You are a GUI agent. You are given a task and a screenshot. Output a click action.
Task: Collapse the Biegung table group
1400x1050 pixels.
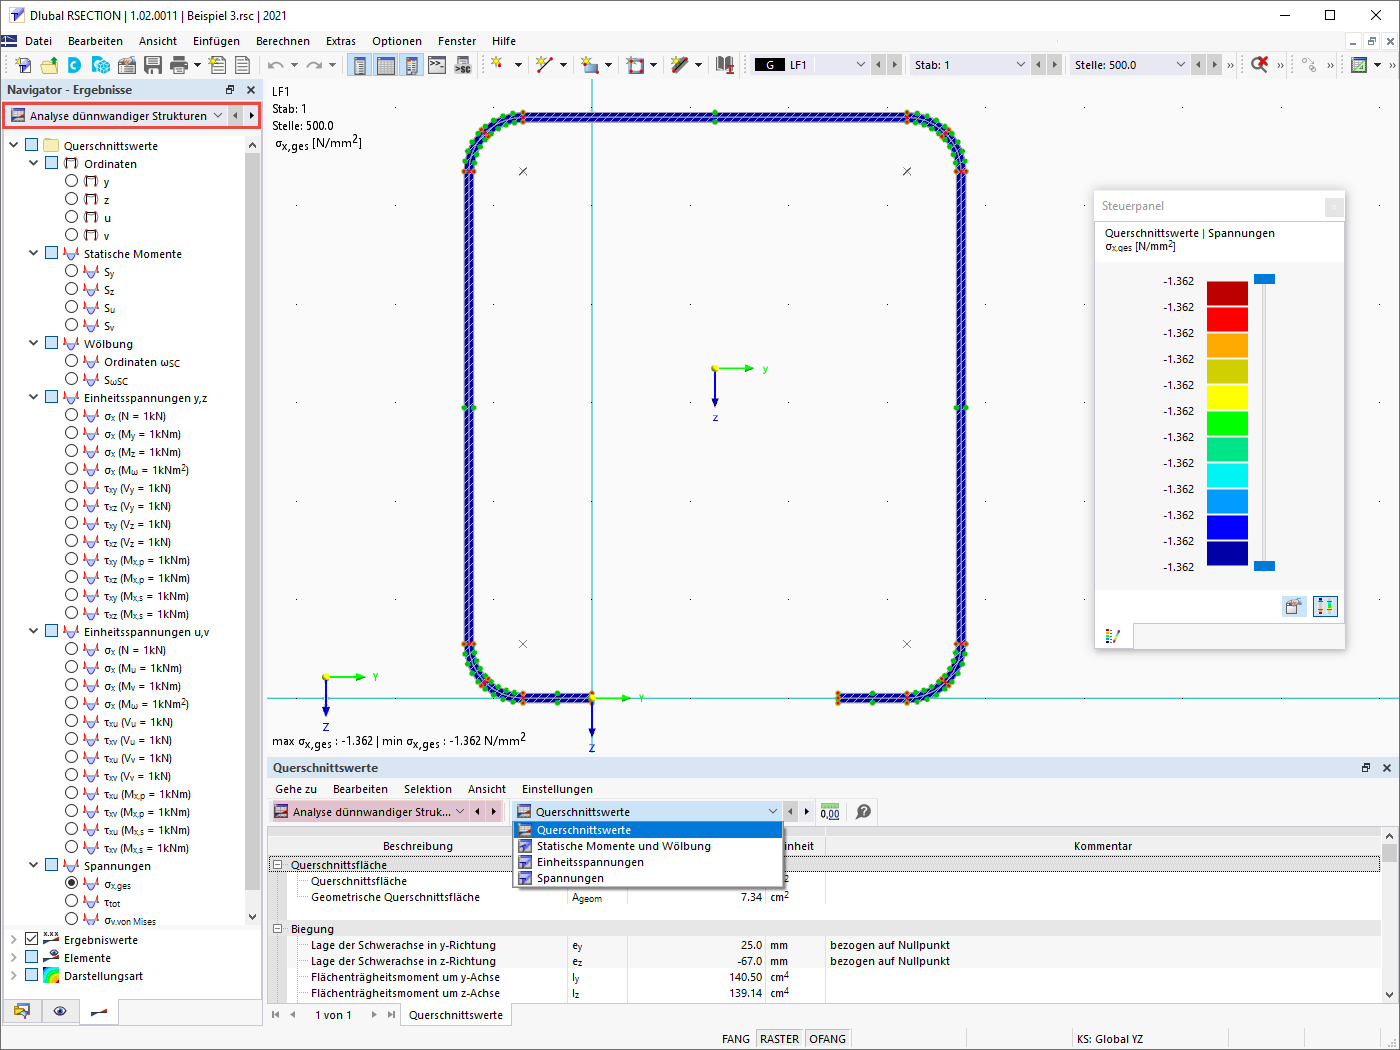[x=278, y=929]
